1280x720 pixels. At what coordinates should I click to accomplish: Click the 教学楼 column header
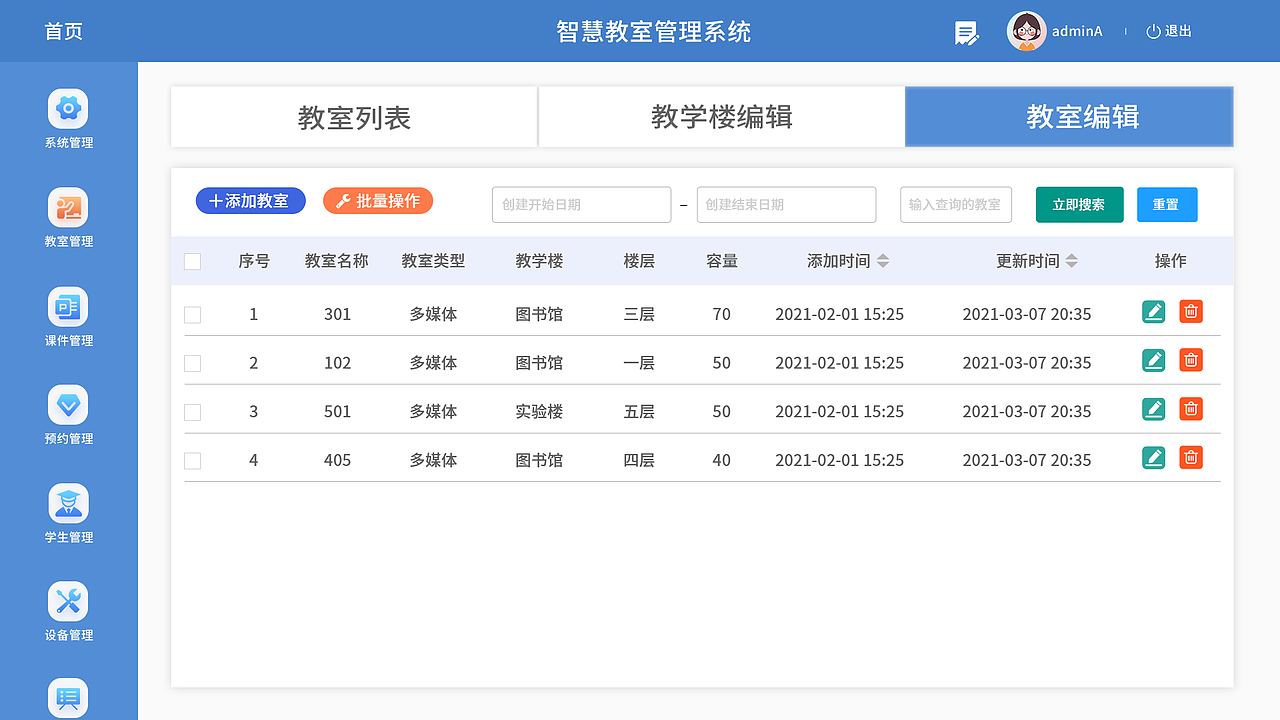539,261
